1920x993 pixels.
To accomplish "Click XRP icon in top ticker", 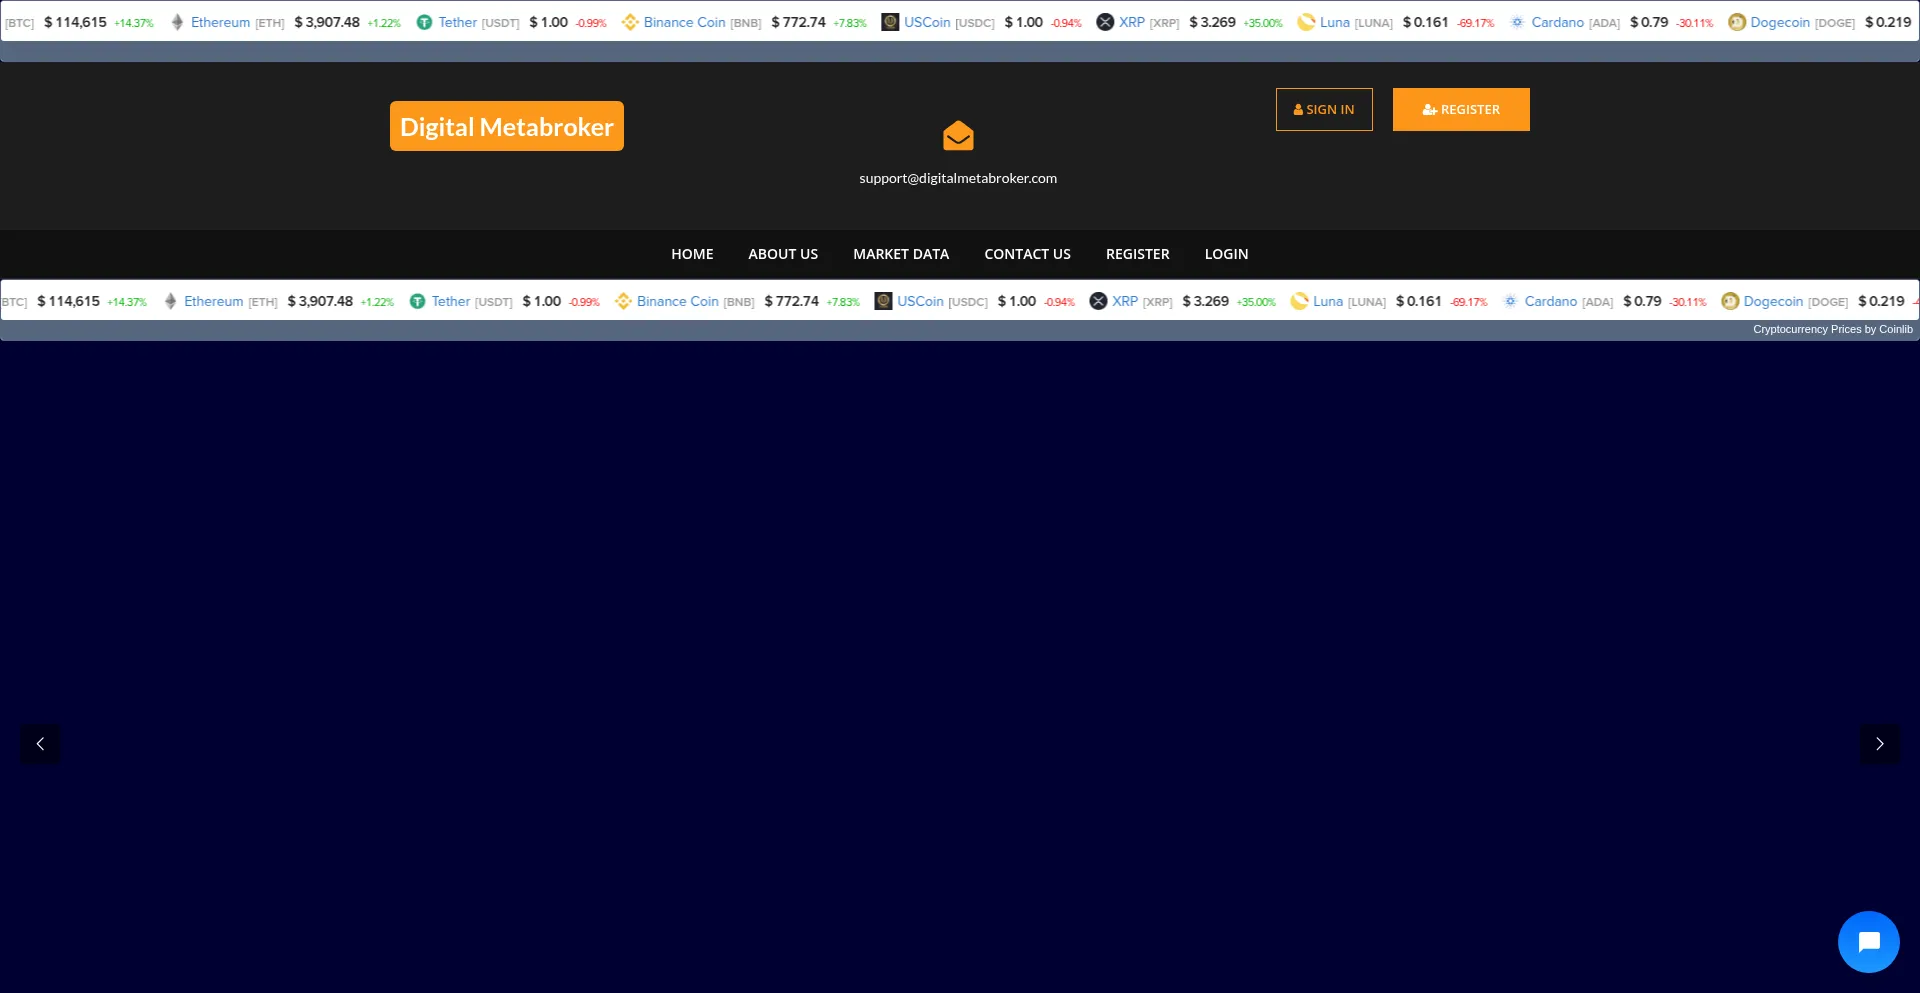I will [x=1105, y=22].
